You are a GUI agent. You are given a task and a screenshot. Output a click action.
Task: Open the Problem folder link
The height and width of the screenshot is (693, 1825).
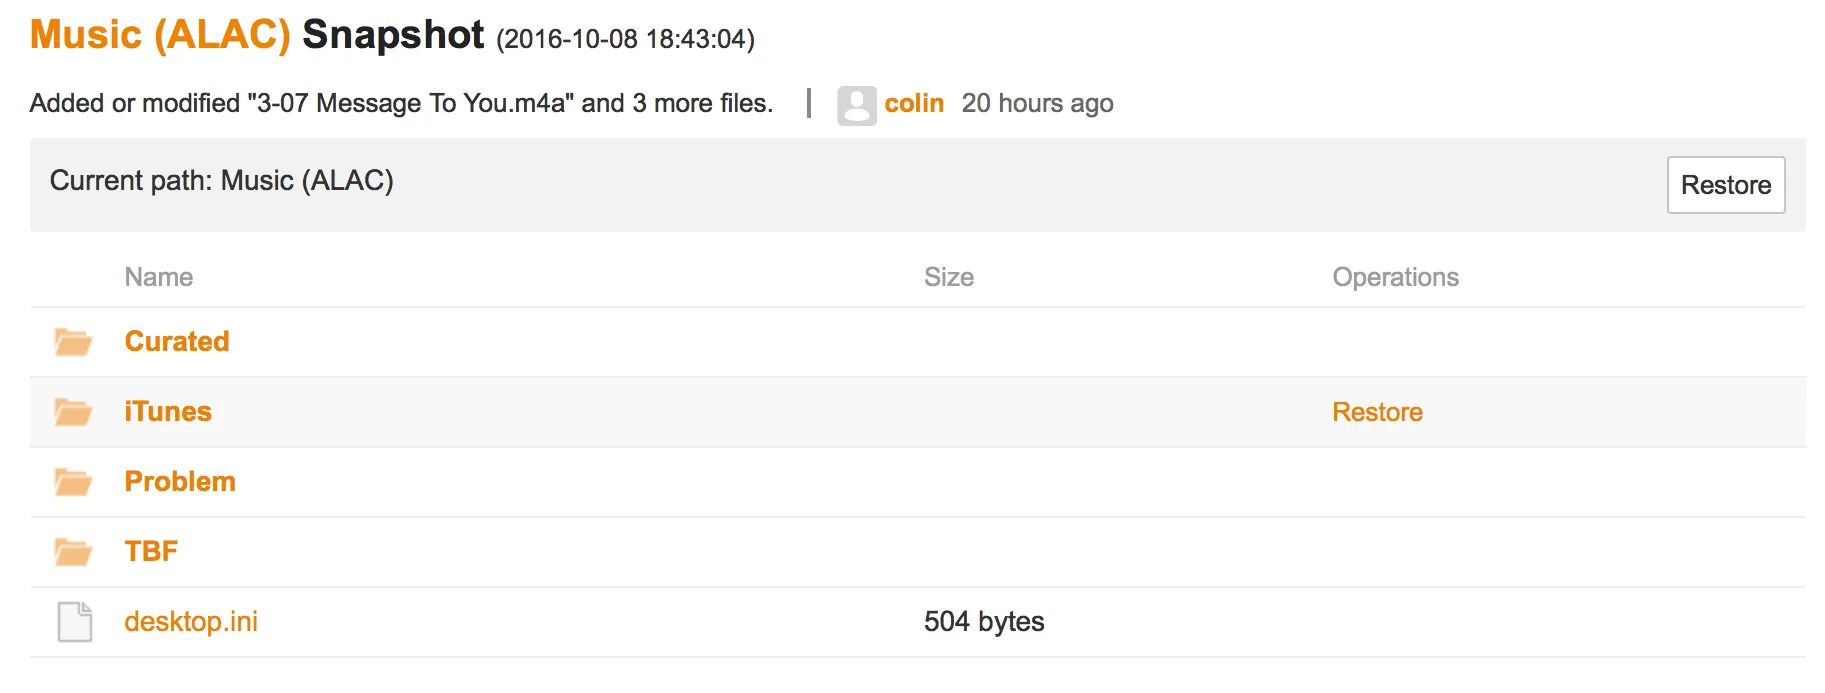tap(180, 482)
